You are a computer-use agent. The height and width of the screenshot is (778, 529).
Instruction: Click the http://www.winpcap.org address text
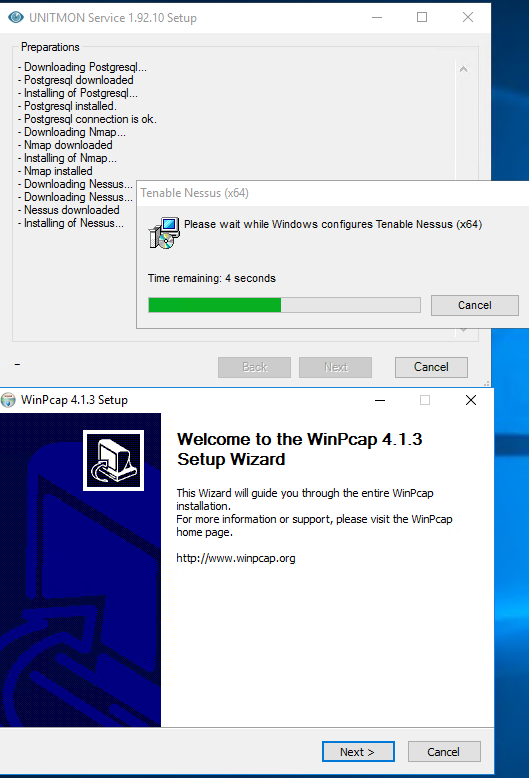[x=236, y=558]
